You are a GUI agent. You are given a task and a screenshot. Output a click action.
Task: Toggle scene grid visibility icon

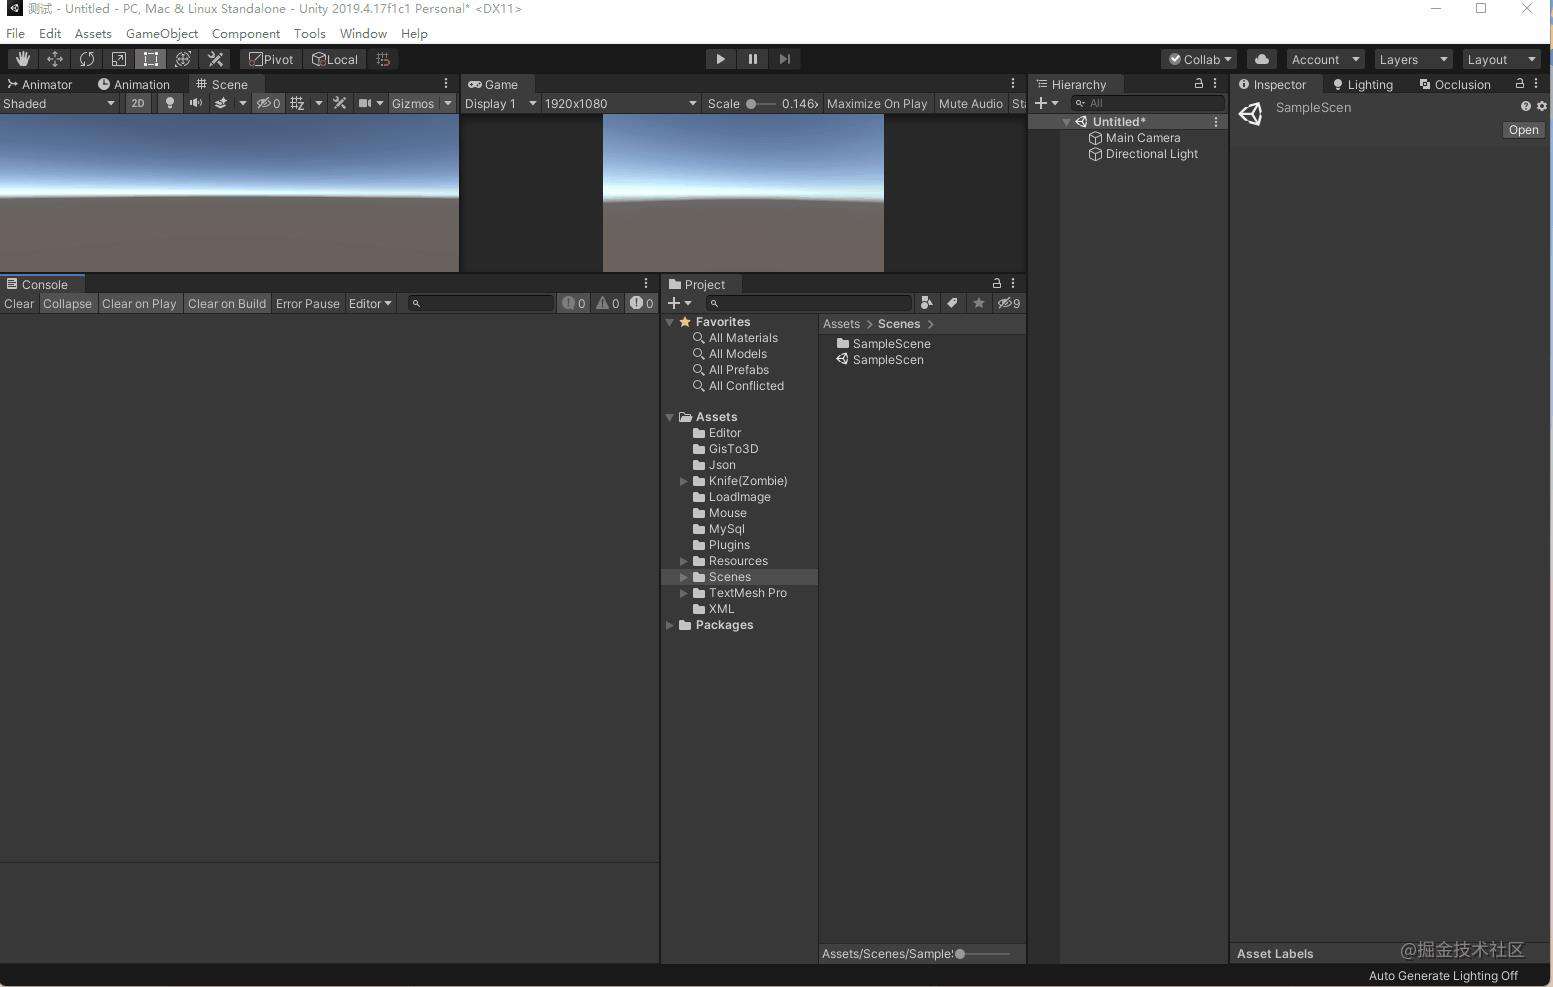click(x=297, y=103)
